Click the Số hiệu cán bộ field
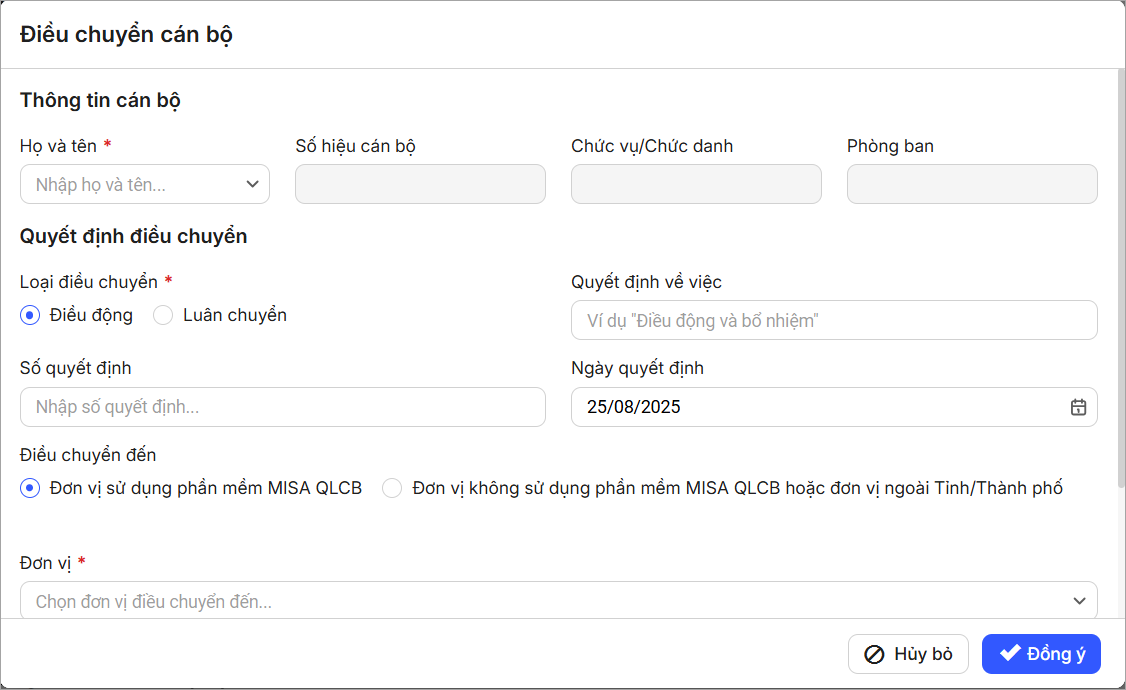The image size is (1126, 690). [420, 184]
